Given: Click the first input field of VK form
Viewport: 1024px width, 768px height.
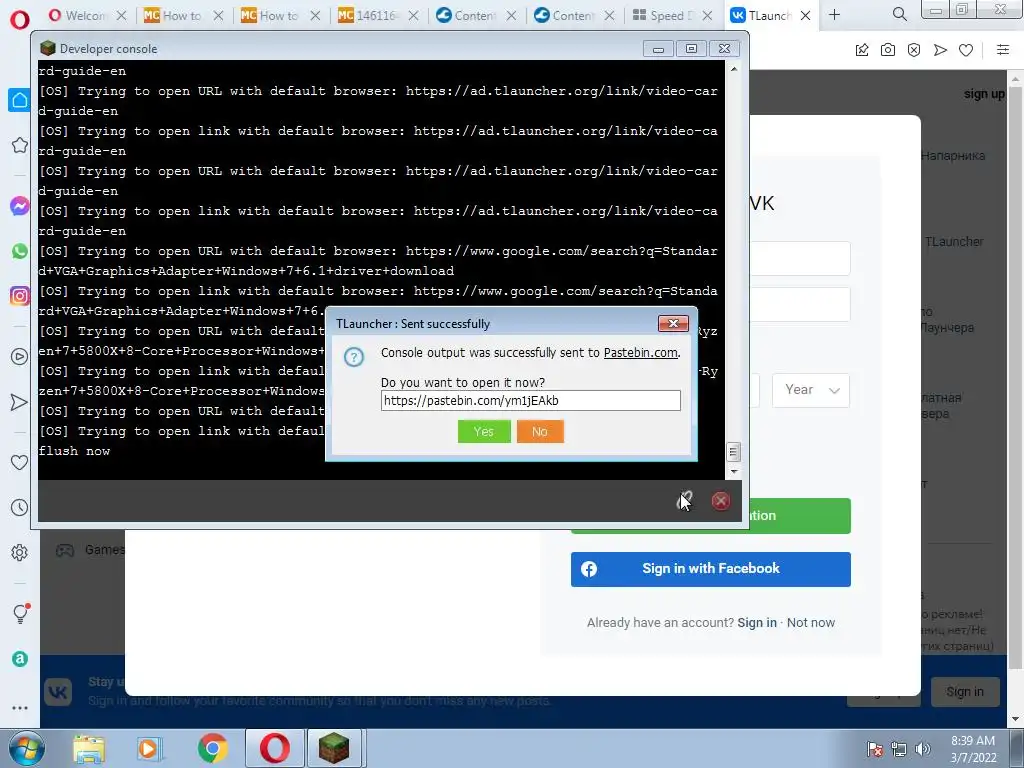Looking at the screenshot, I should [800, 259].
